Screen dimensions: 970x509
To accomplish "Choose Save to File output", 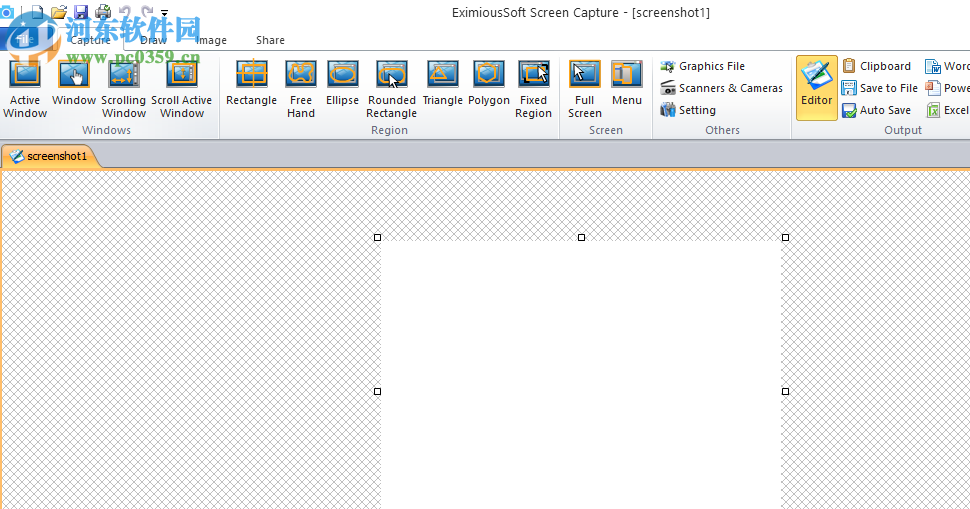I will pos(879,88).
